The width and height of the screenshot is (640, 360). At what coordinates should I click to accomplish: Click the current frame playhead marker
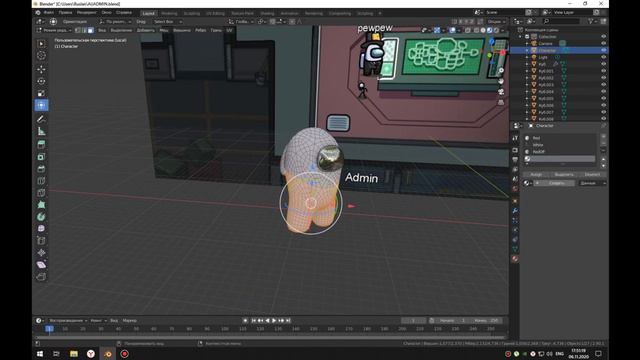(49, 329)
